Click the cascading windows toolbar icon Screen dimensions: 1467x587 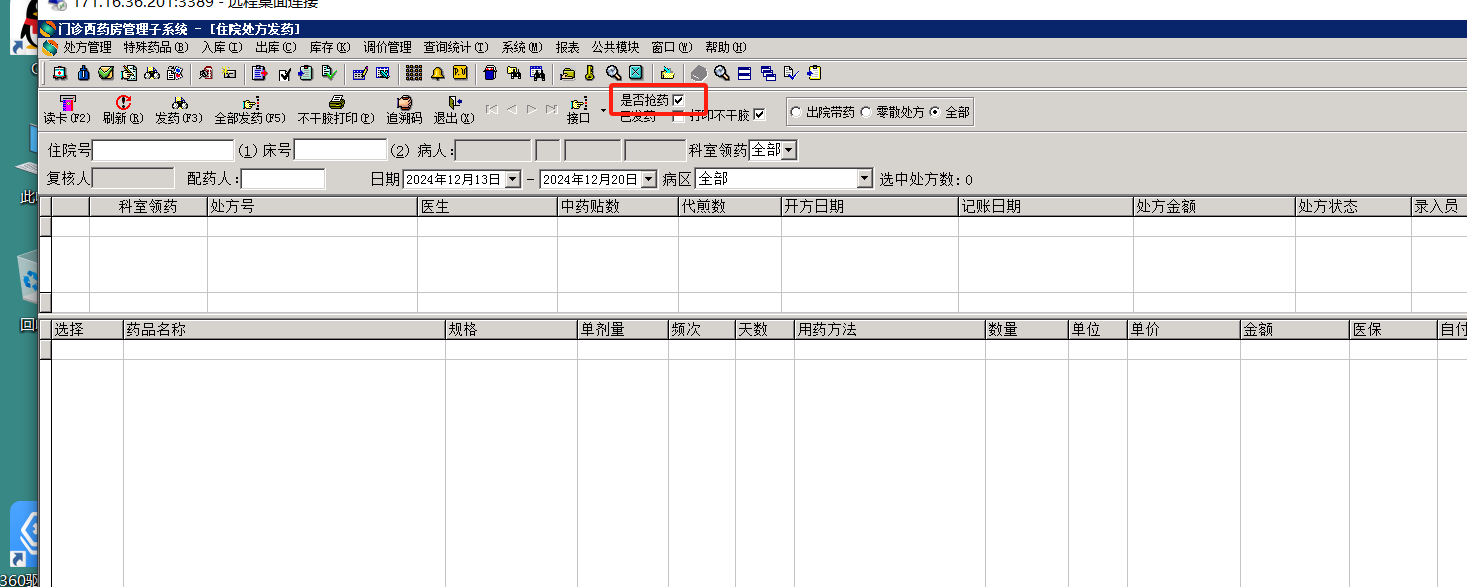[768, 73]
